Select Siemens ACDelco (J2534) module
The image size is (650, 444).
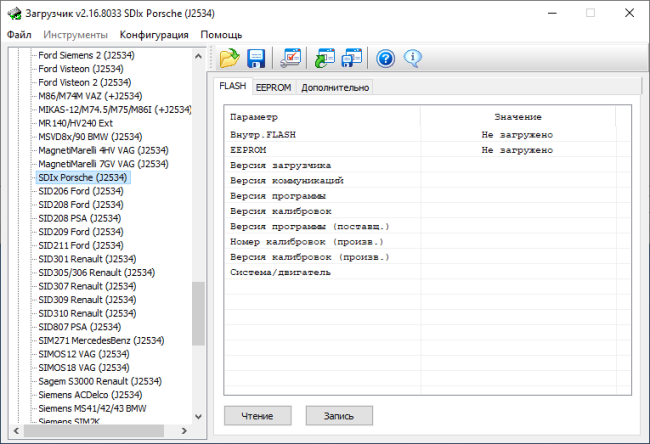(x=90, y=395)
